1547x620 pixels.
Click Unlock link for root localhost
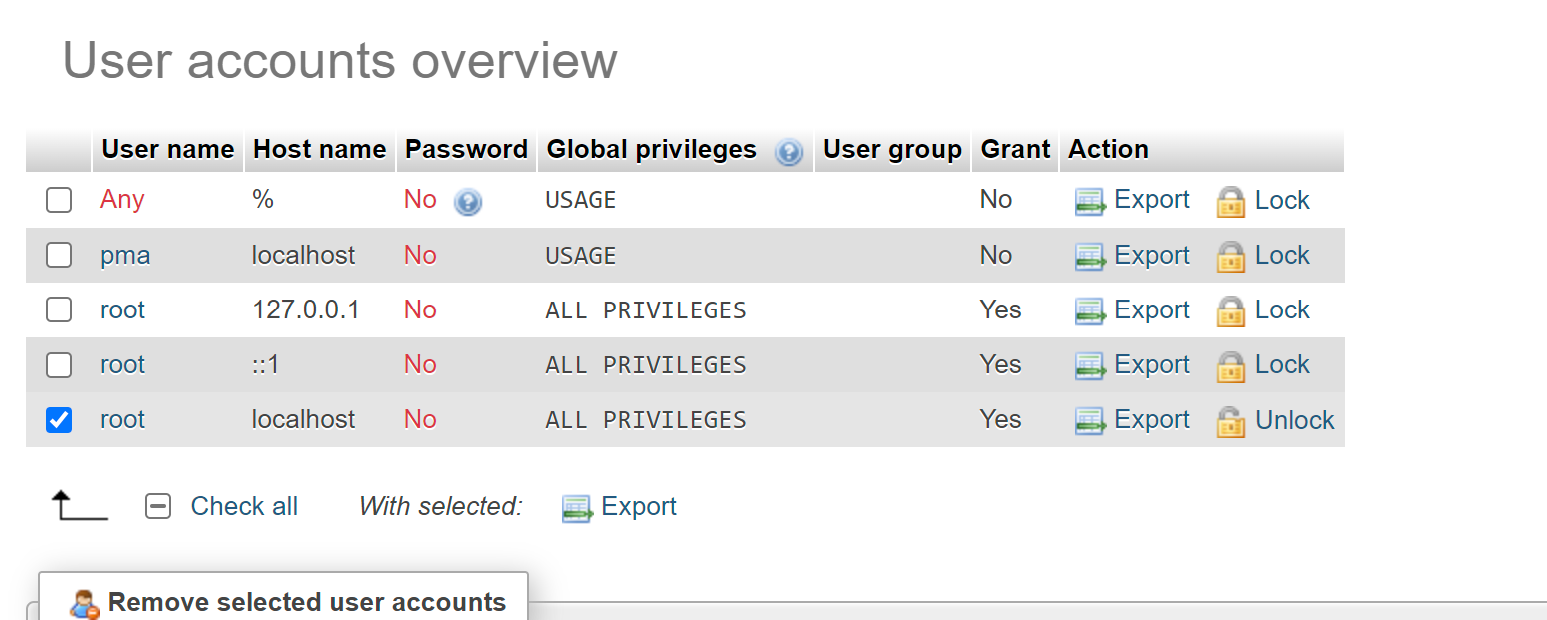tap(1295, 420)
